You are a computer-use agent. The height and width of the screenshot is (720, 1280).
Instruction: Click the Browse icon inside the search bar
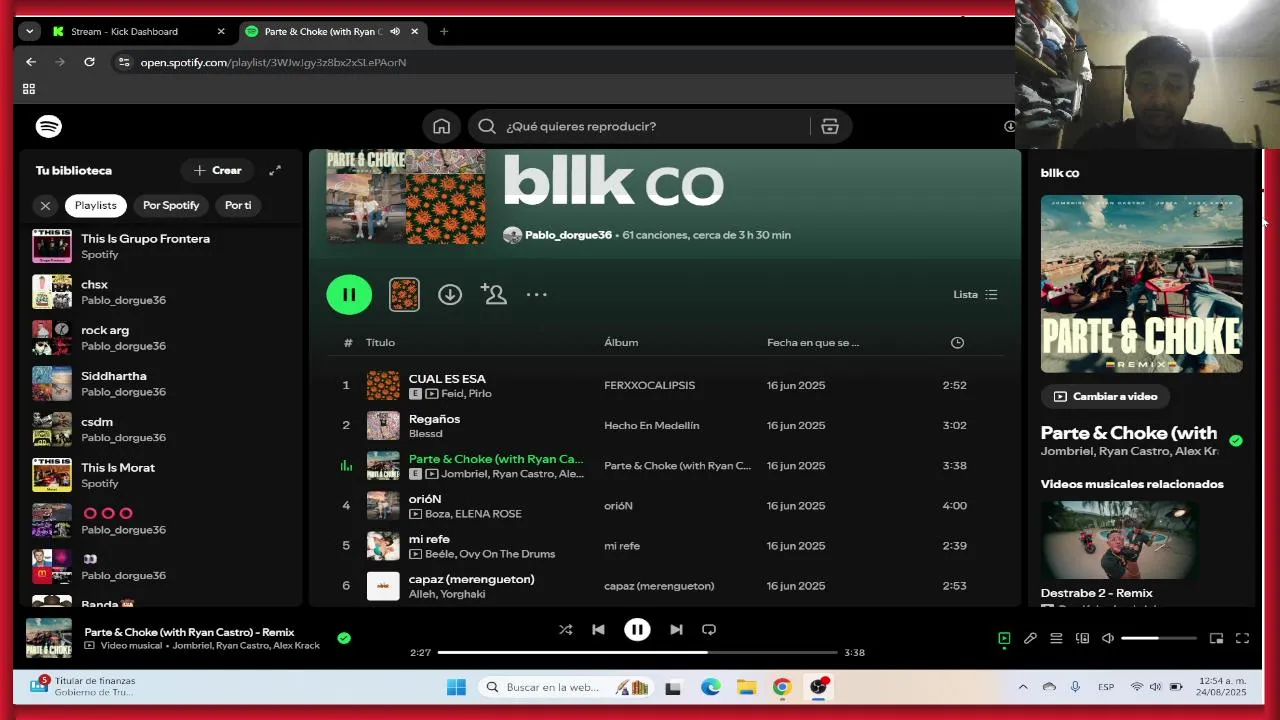point(829,126)
